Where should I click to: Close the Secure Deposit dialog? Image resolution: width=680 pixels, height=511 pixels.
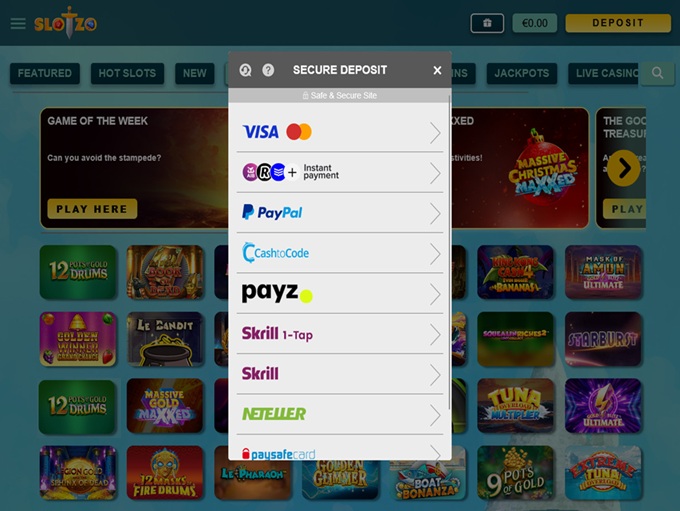click(437, 70)
